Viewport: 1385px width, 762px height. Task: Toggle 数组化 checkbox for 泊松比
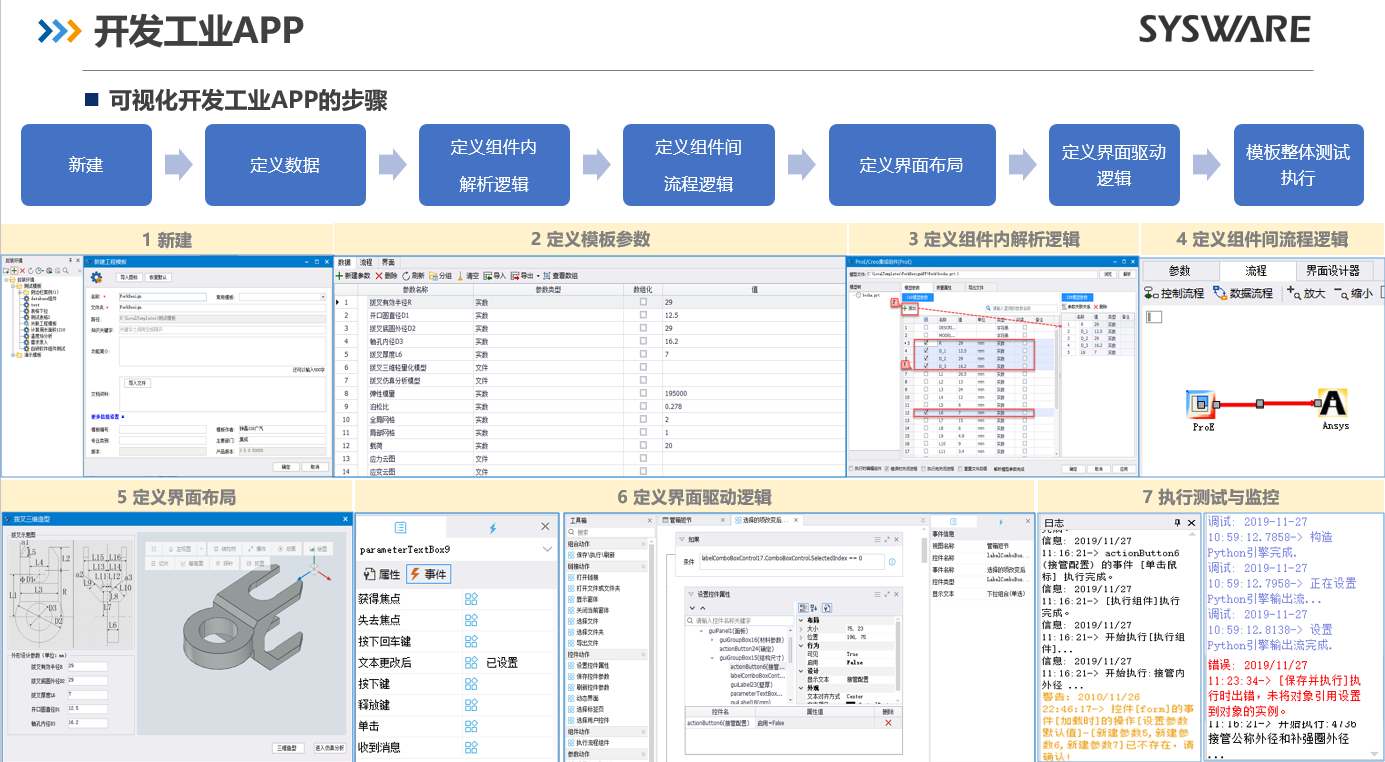pos(642,406)
